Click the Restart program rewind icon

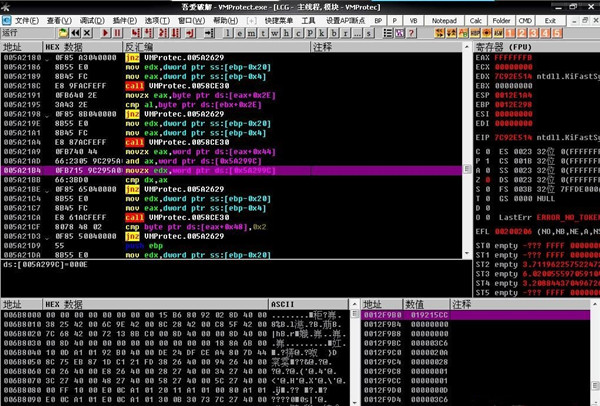tap(75, 33)
